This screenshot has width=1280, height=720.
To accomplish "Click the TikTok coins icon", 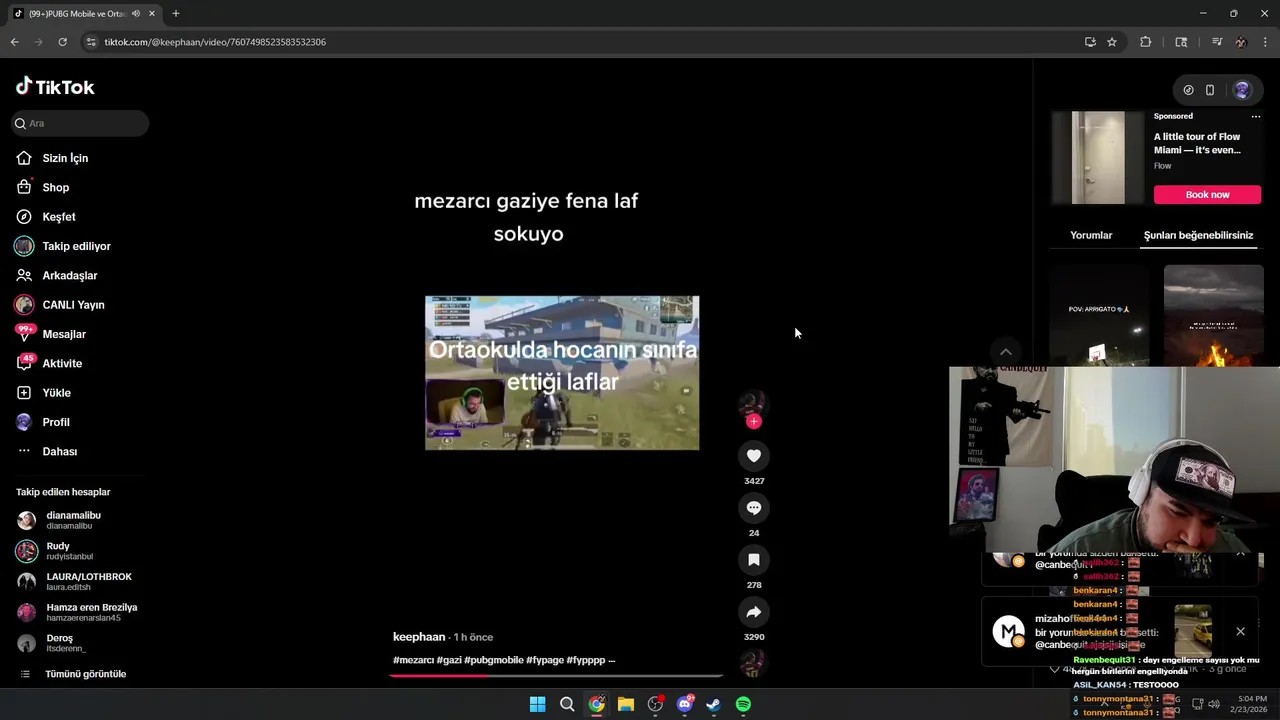I will 1188,90.
